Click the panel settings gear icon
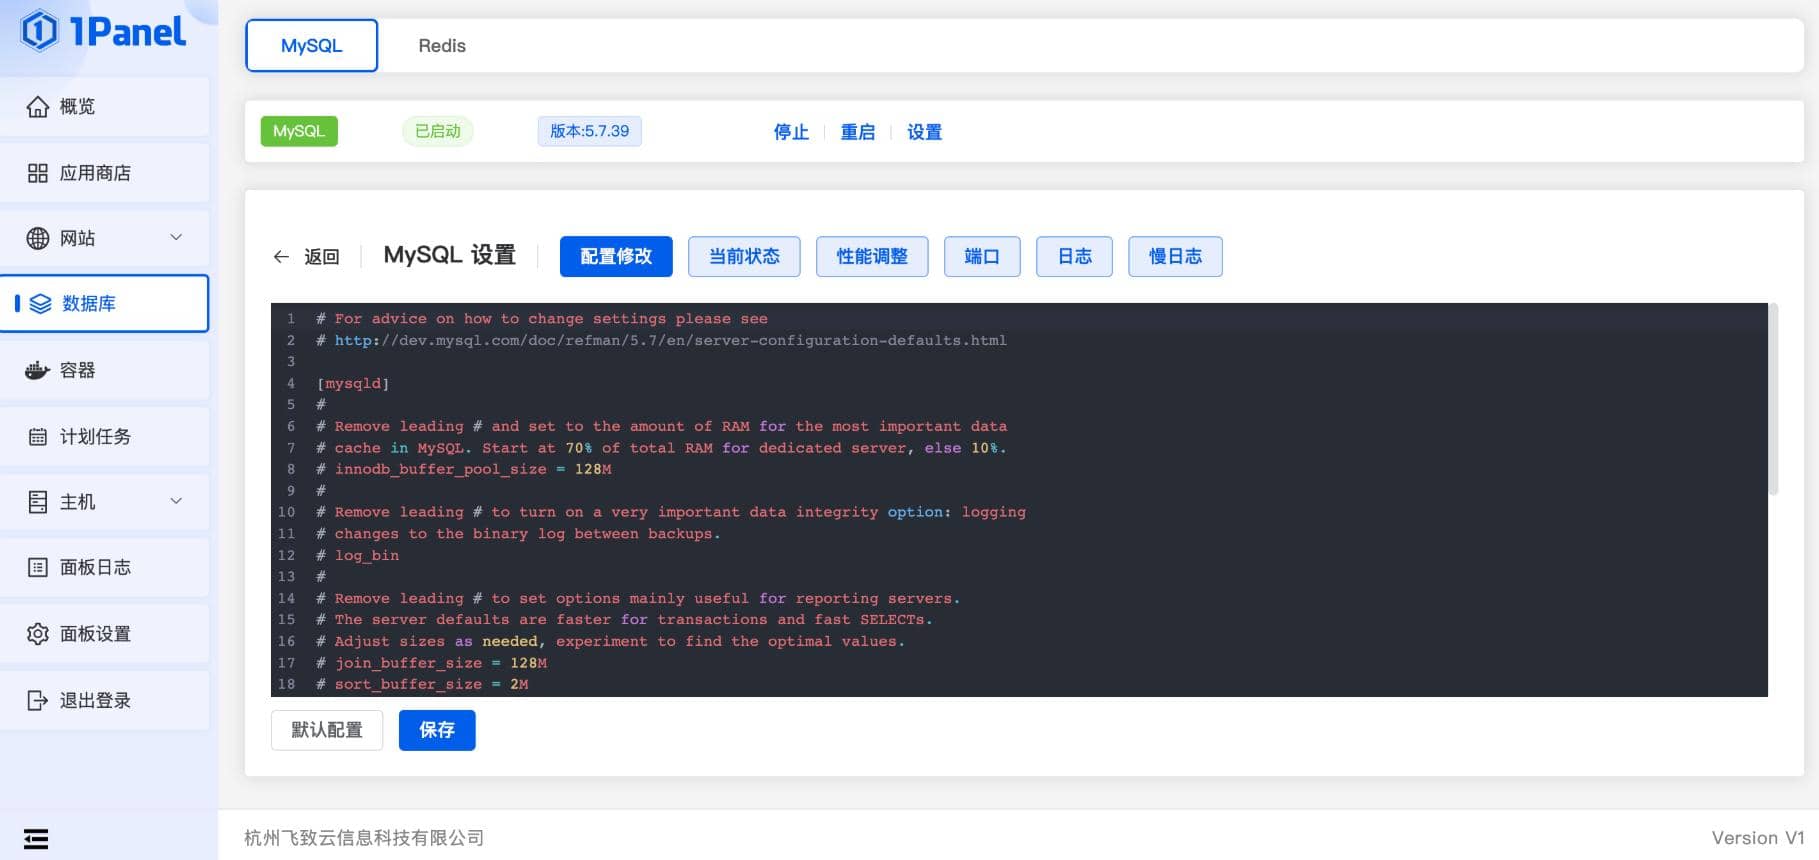The width and height of the screenshot is (1819, 860). tap(38, 634)
